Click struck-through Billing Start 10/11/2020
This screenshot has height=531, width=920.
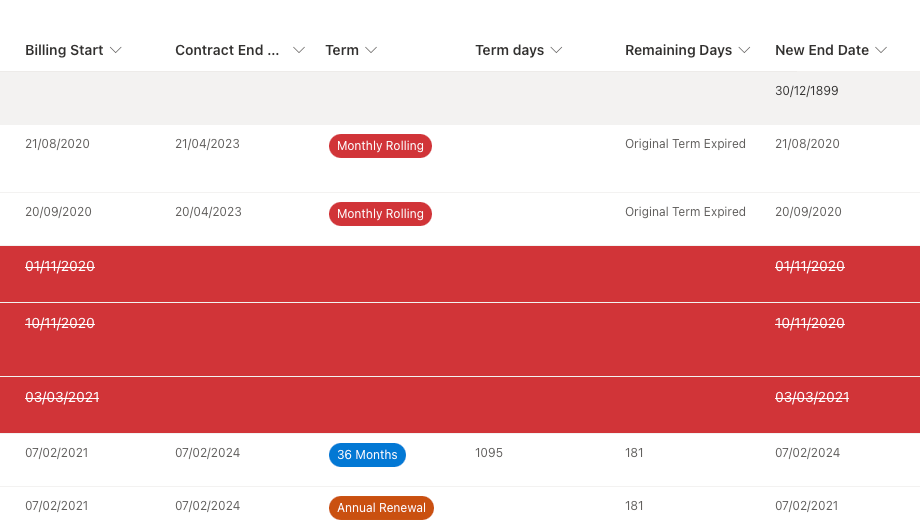pos(60,323)
